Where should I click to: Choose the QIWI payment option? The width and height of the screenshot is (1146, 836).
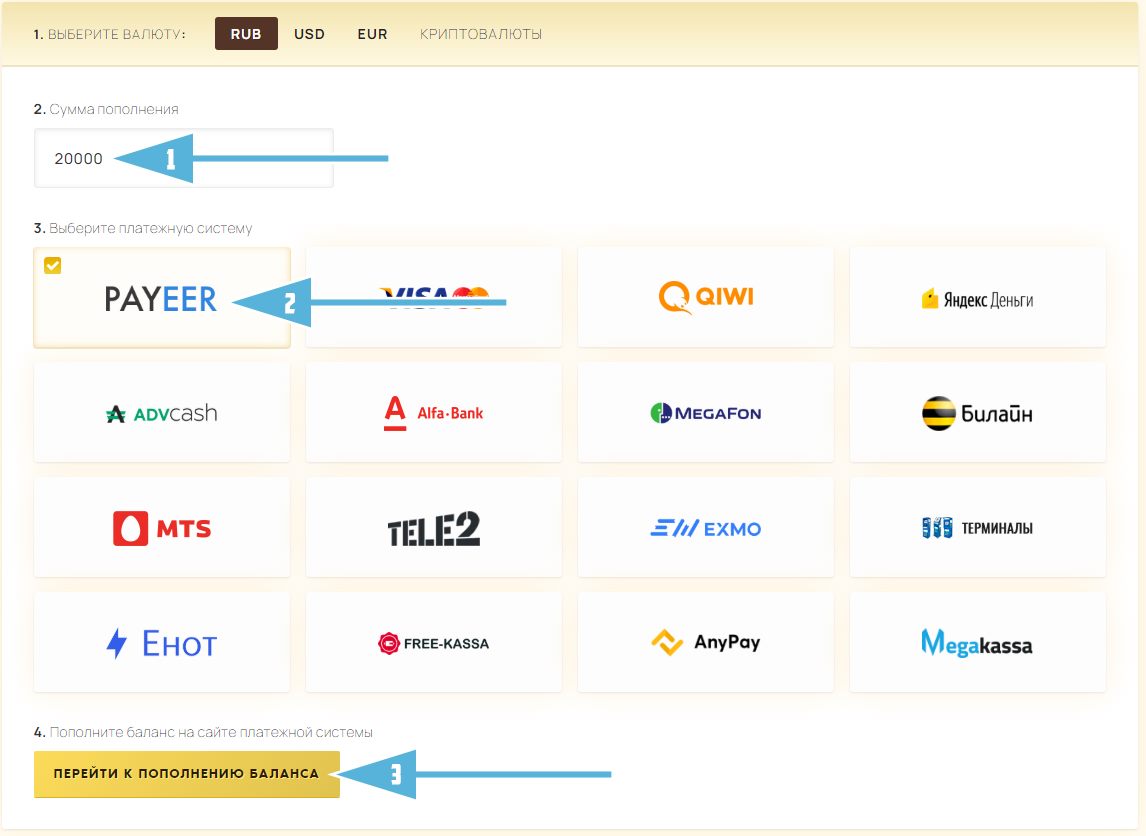pyautogui.click(x=705, y=297)
